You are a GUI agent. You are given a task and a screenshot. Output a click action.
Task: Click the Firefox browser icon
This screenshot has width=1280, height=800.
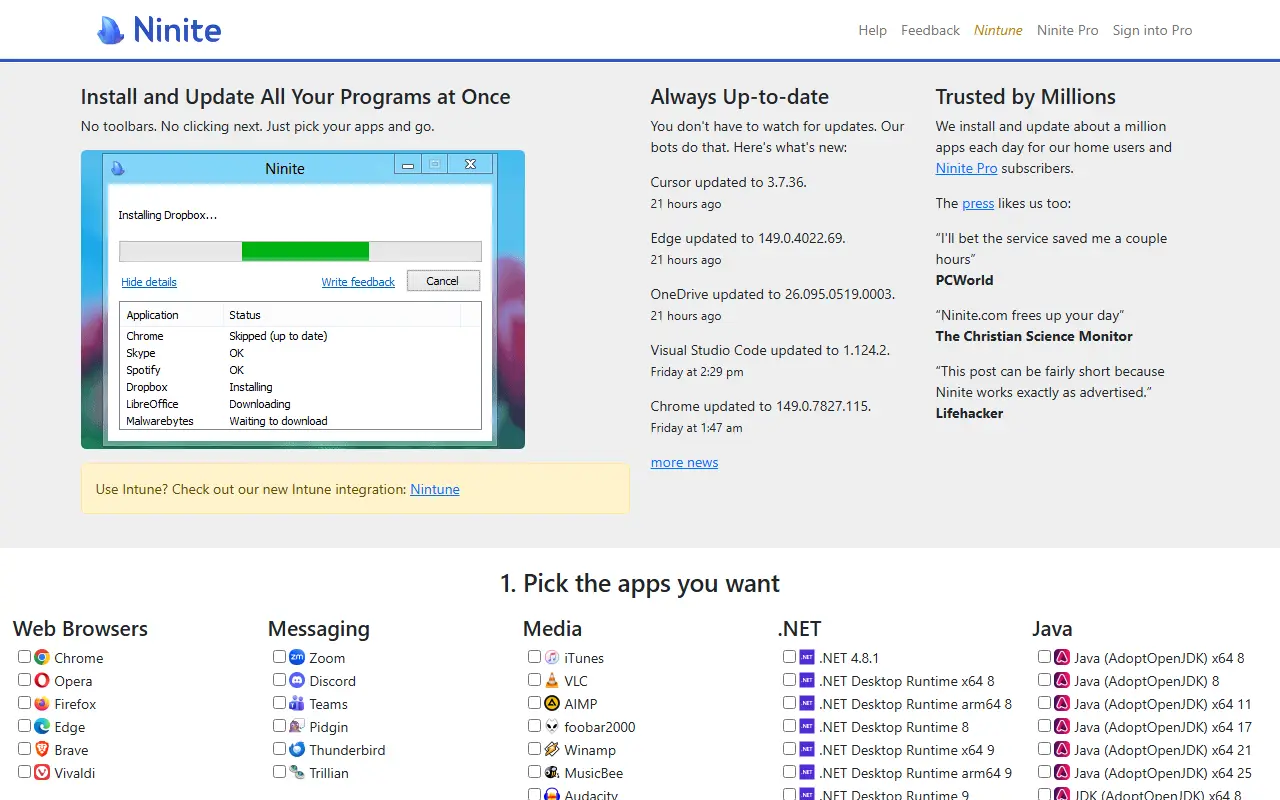coord(42,703)
